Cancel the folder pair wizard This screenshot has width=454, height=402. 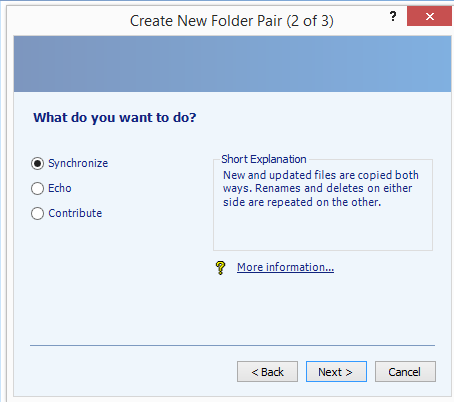click(405, 371)
